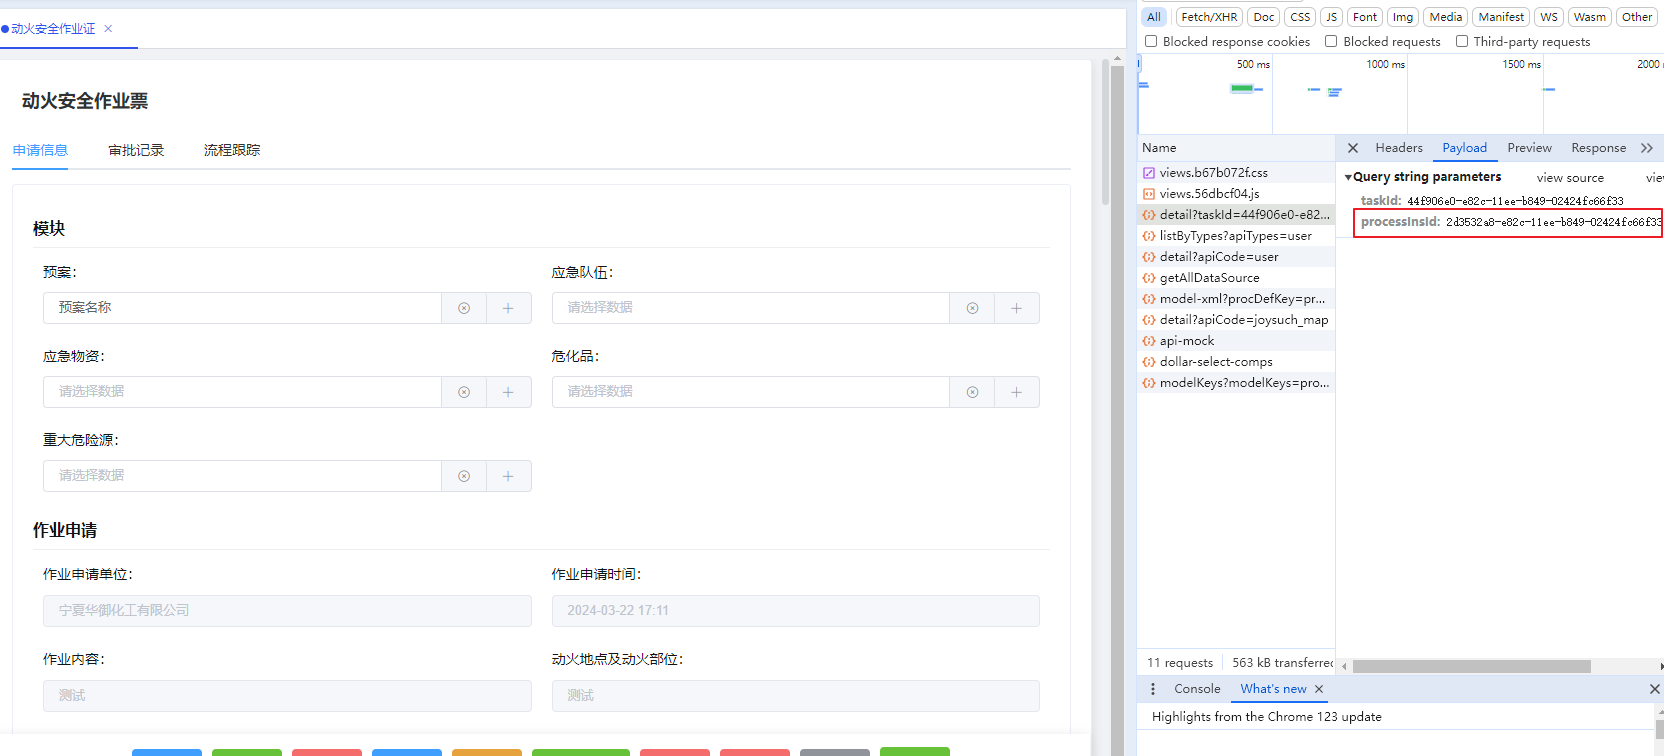Select dollar-select-comps request
1664x756 pixels.
pyautogui.click(x=1236, y=362)
